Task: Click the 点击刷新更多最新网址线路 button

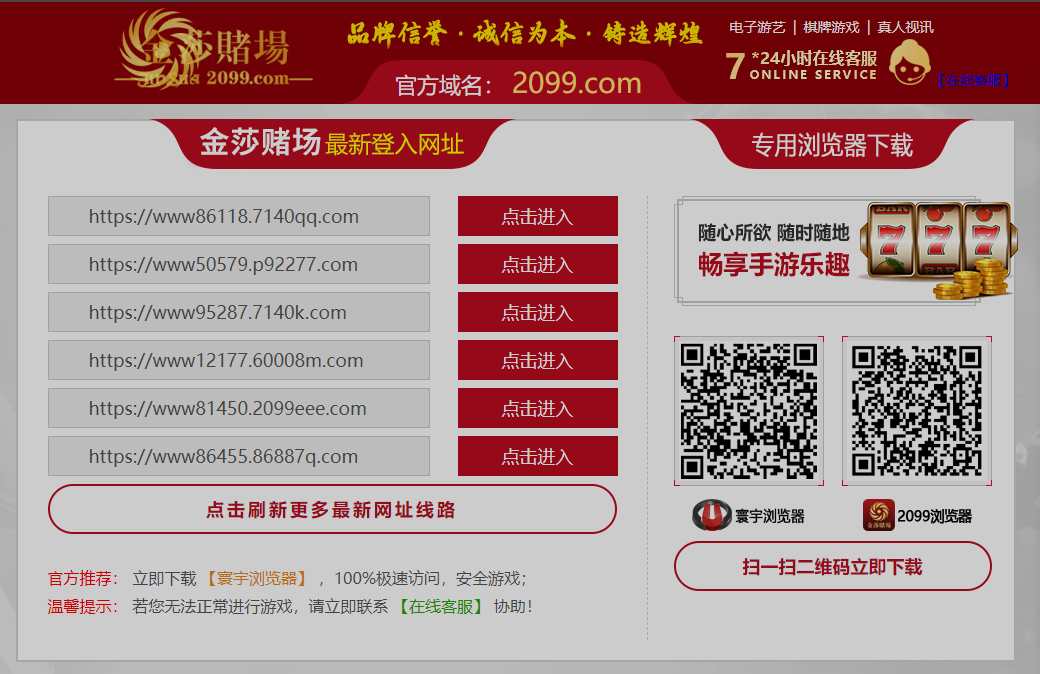Action: (x=332, y=510)
